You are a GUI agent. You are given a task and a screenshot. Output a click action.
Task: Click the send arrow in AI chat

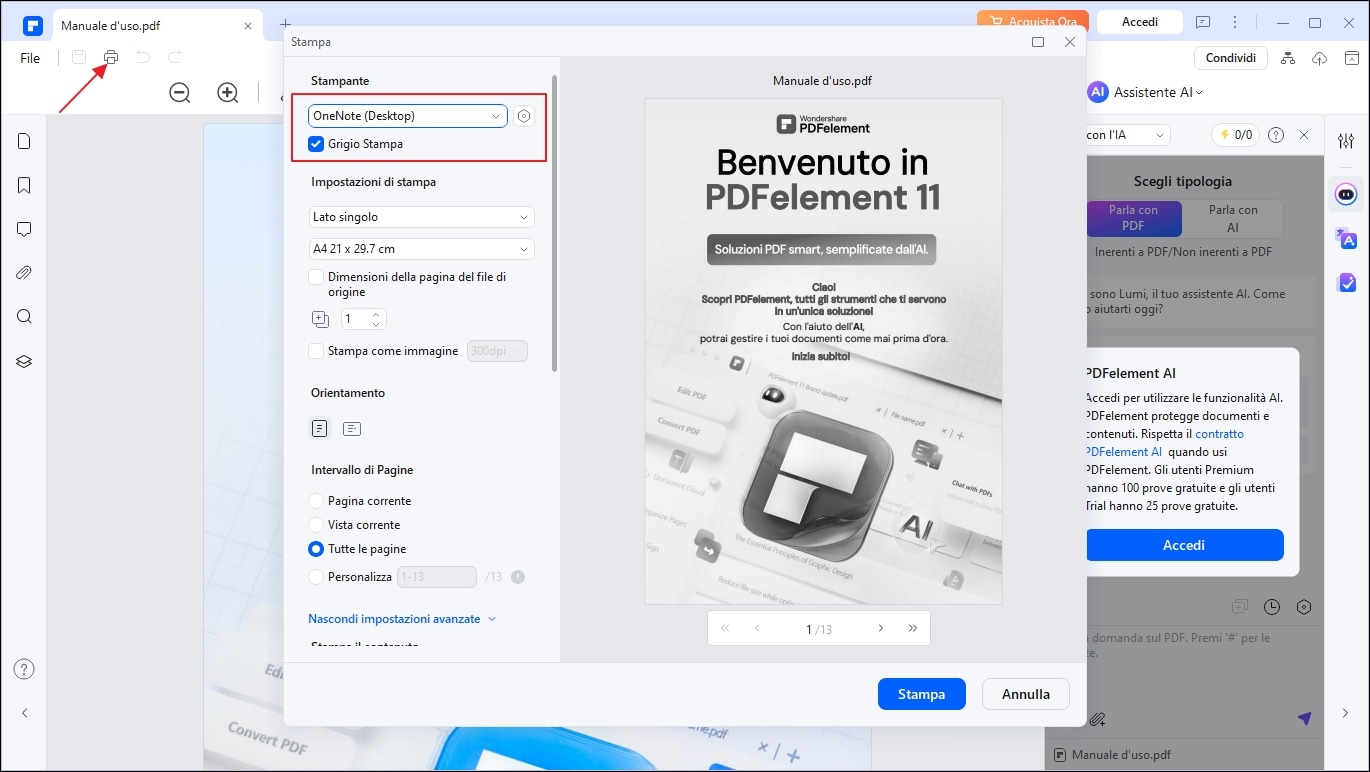pos(1304,718)
